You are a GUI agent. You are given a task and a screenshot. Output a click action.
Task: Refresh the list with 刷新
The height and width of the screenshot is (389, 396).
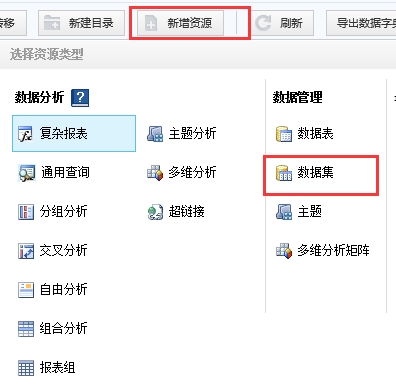(x=282, y=23)
